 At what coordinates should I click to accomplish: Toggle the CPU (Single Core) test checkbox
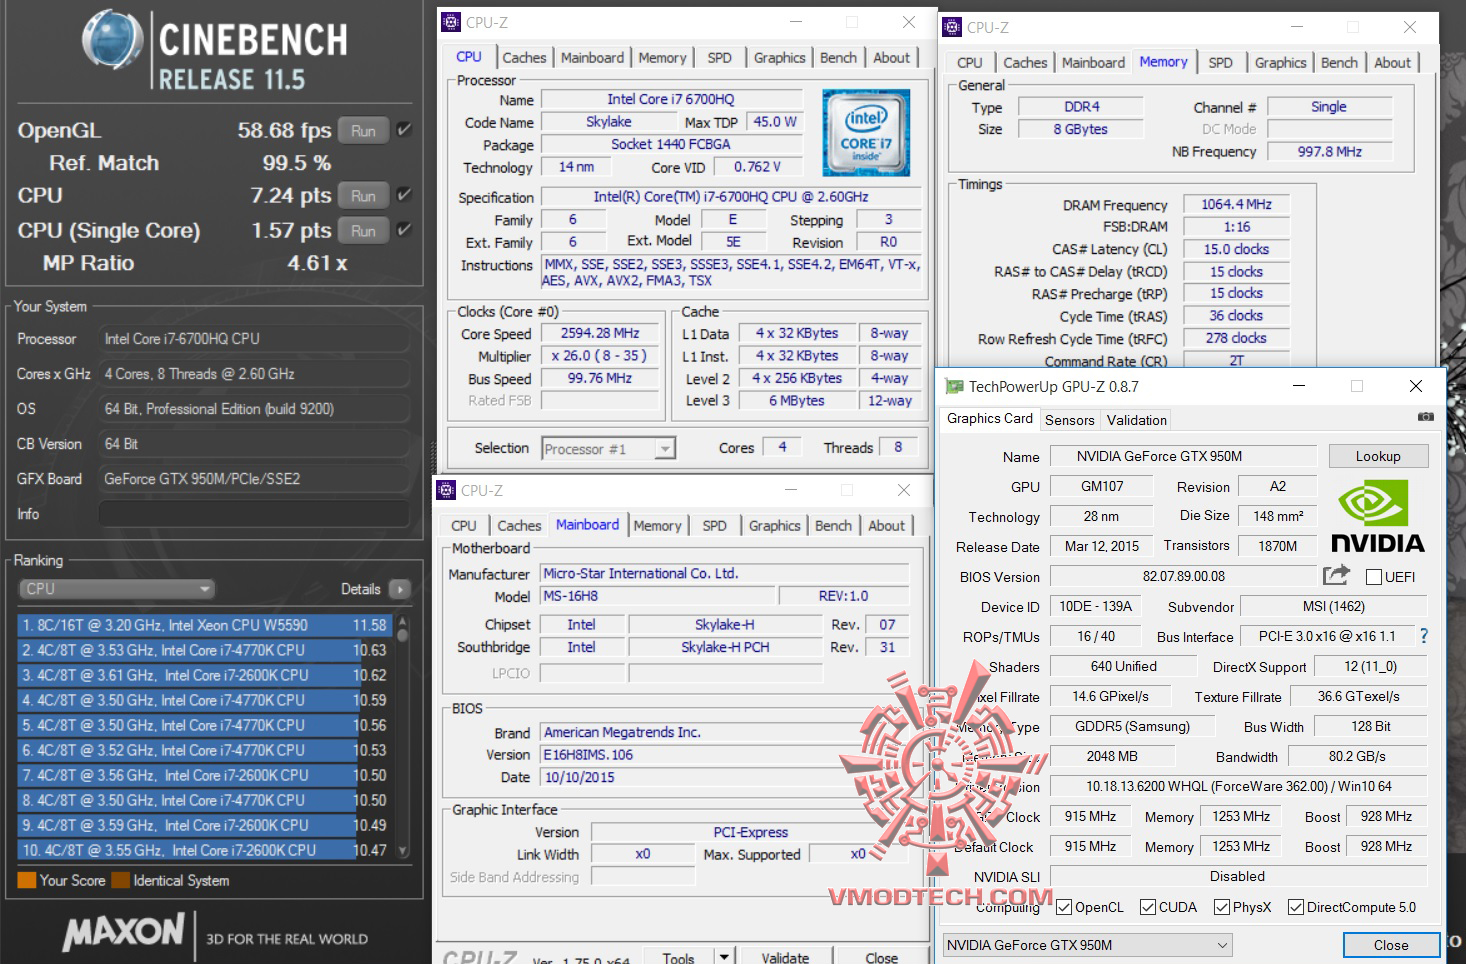pos(404,229)
